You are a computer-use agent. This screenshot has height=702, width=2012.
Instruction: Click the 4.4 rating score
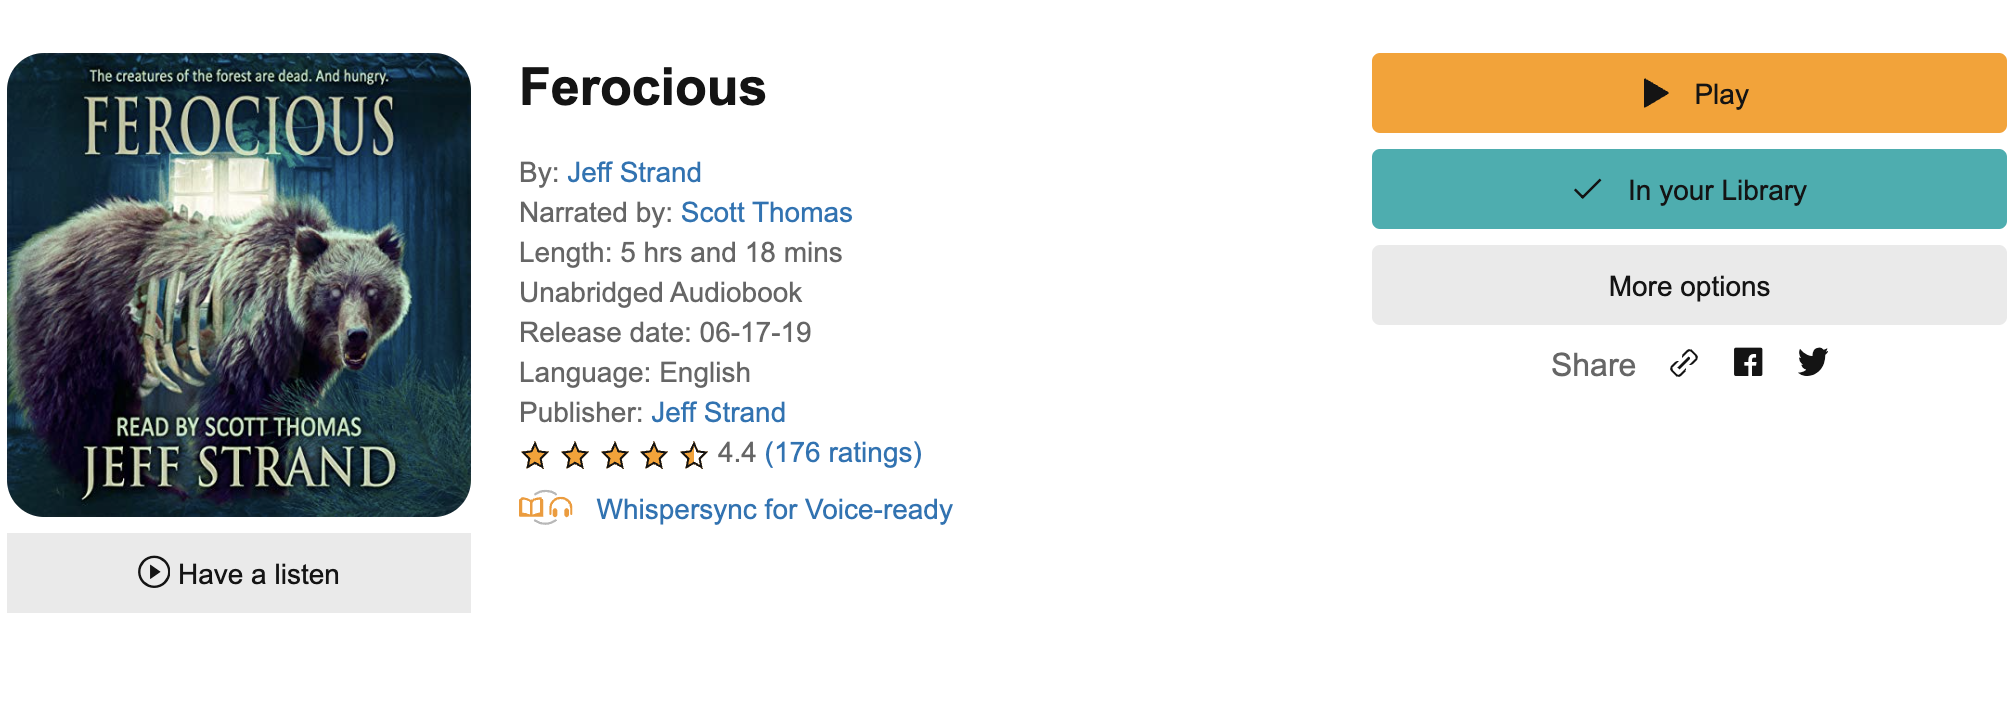(736, 453)
